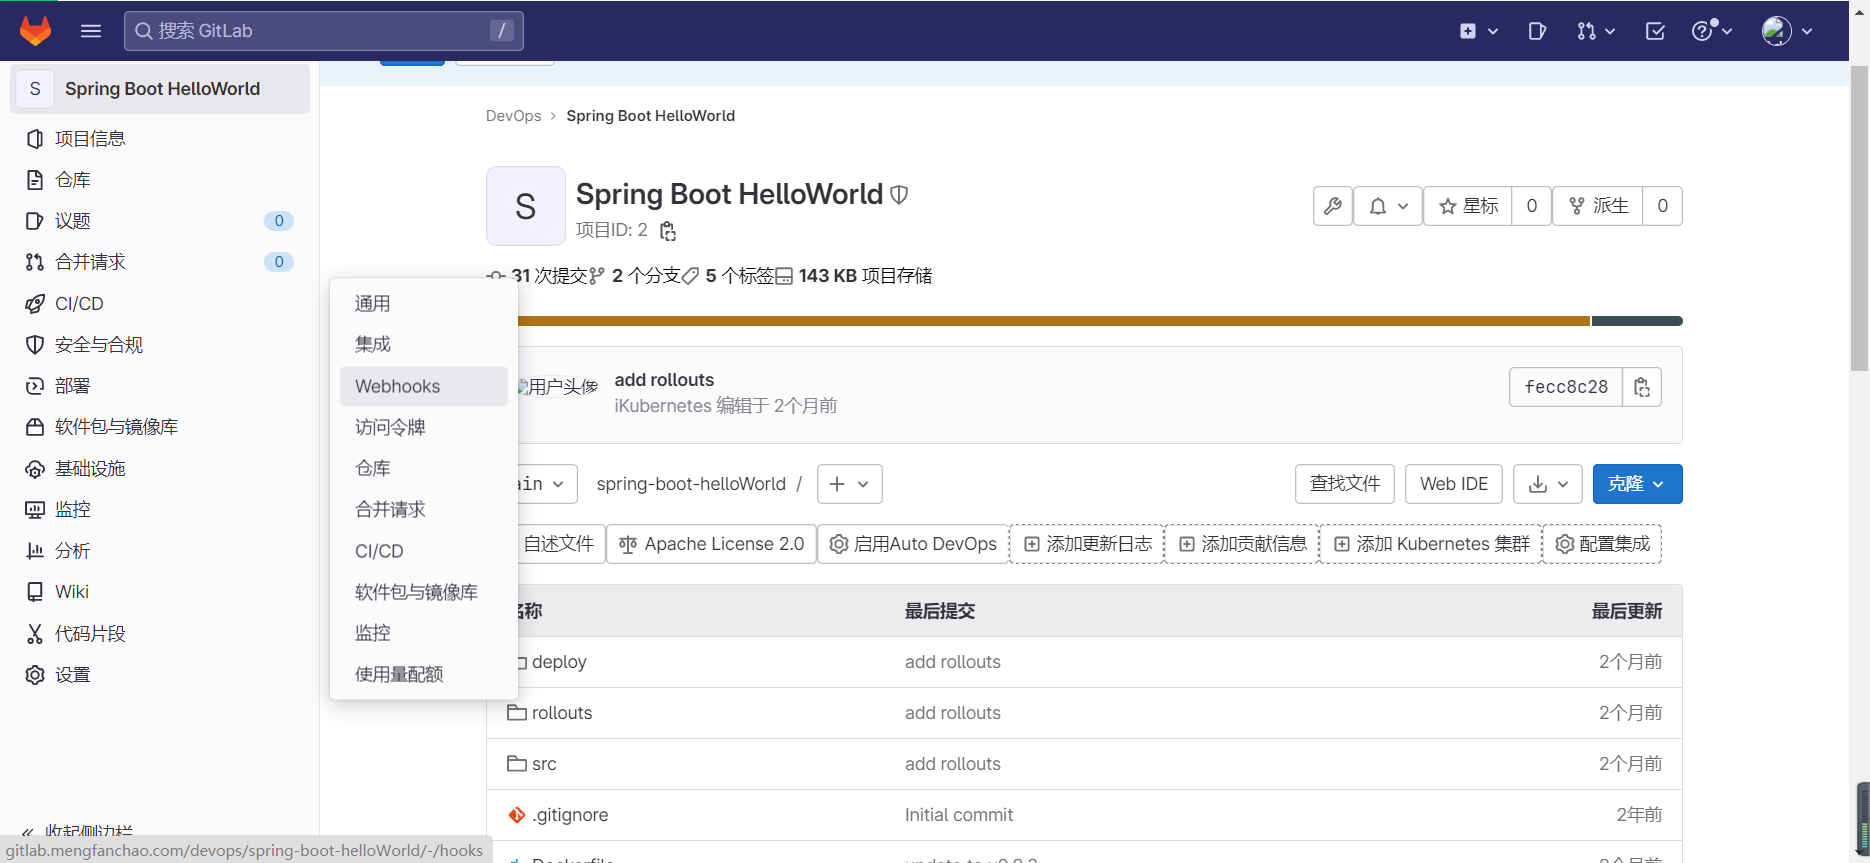
Task: Open the rollouts folder
Action: tap(562, 713)
